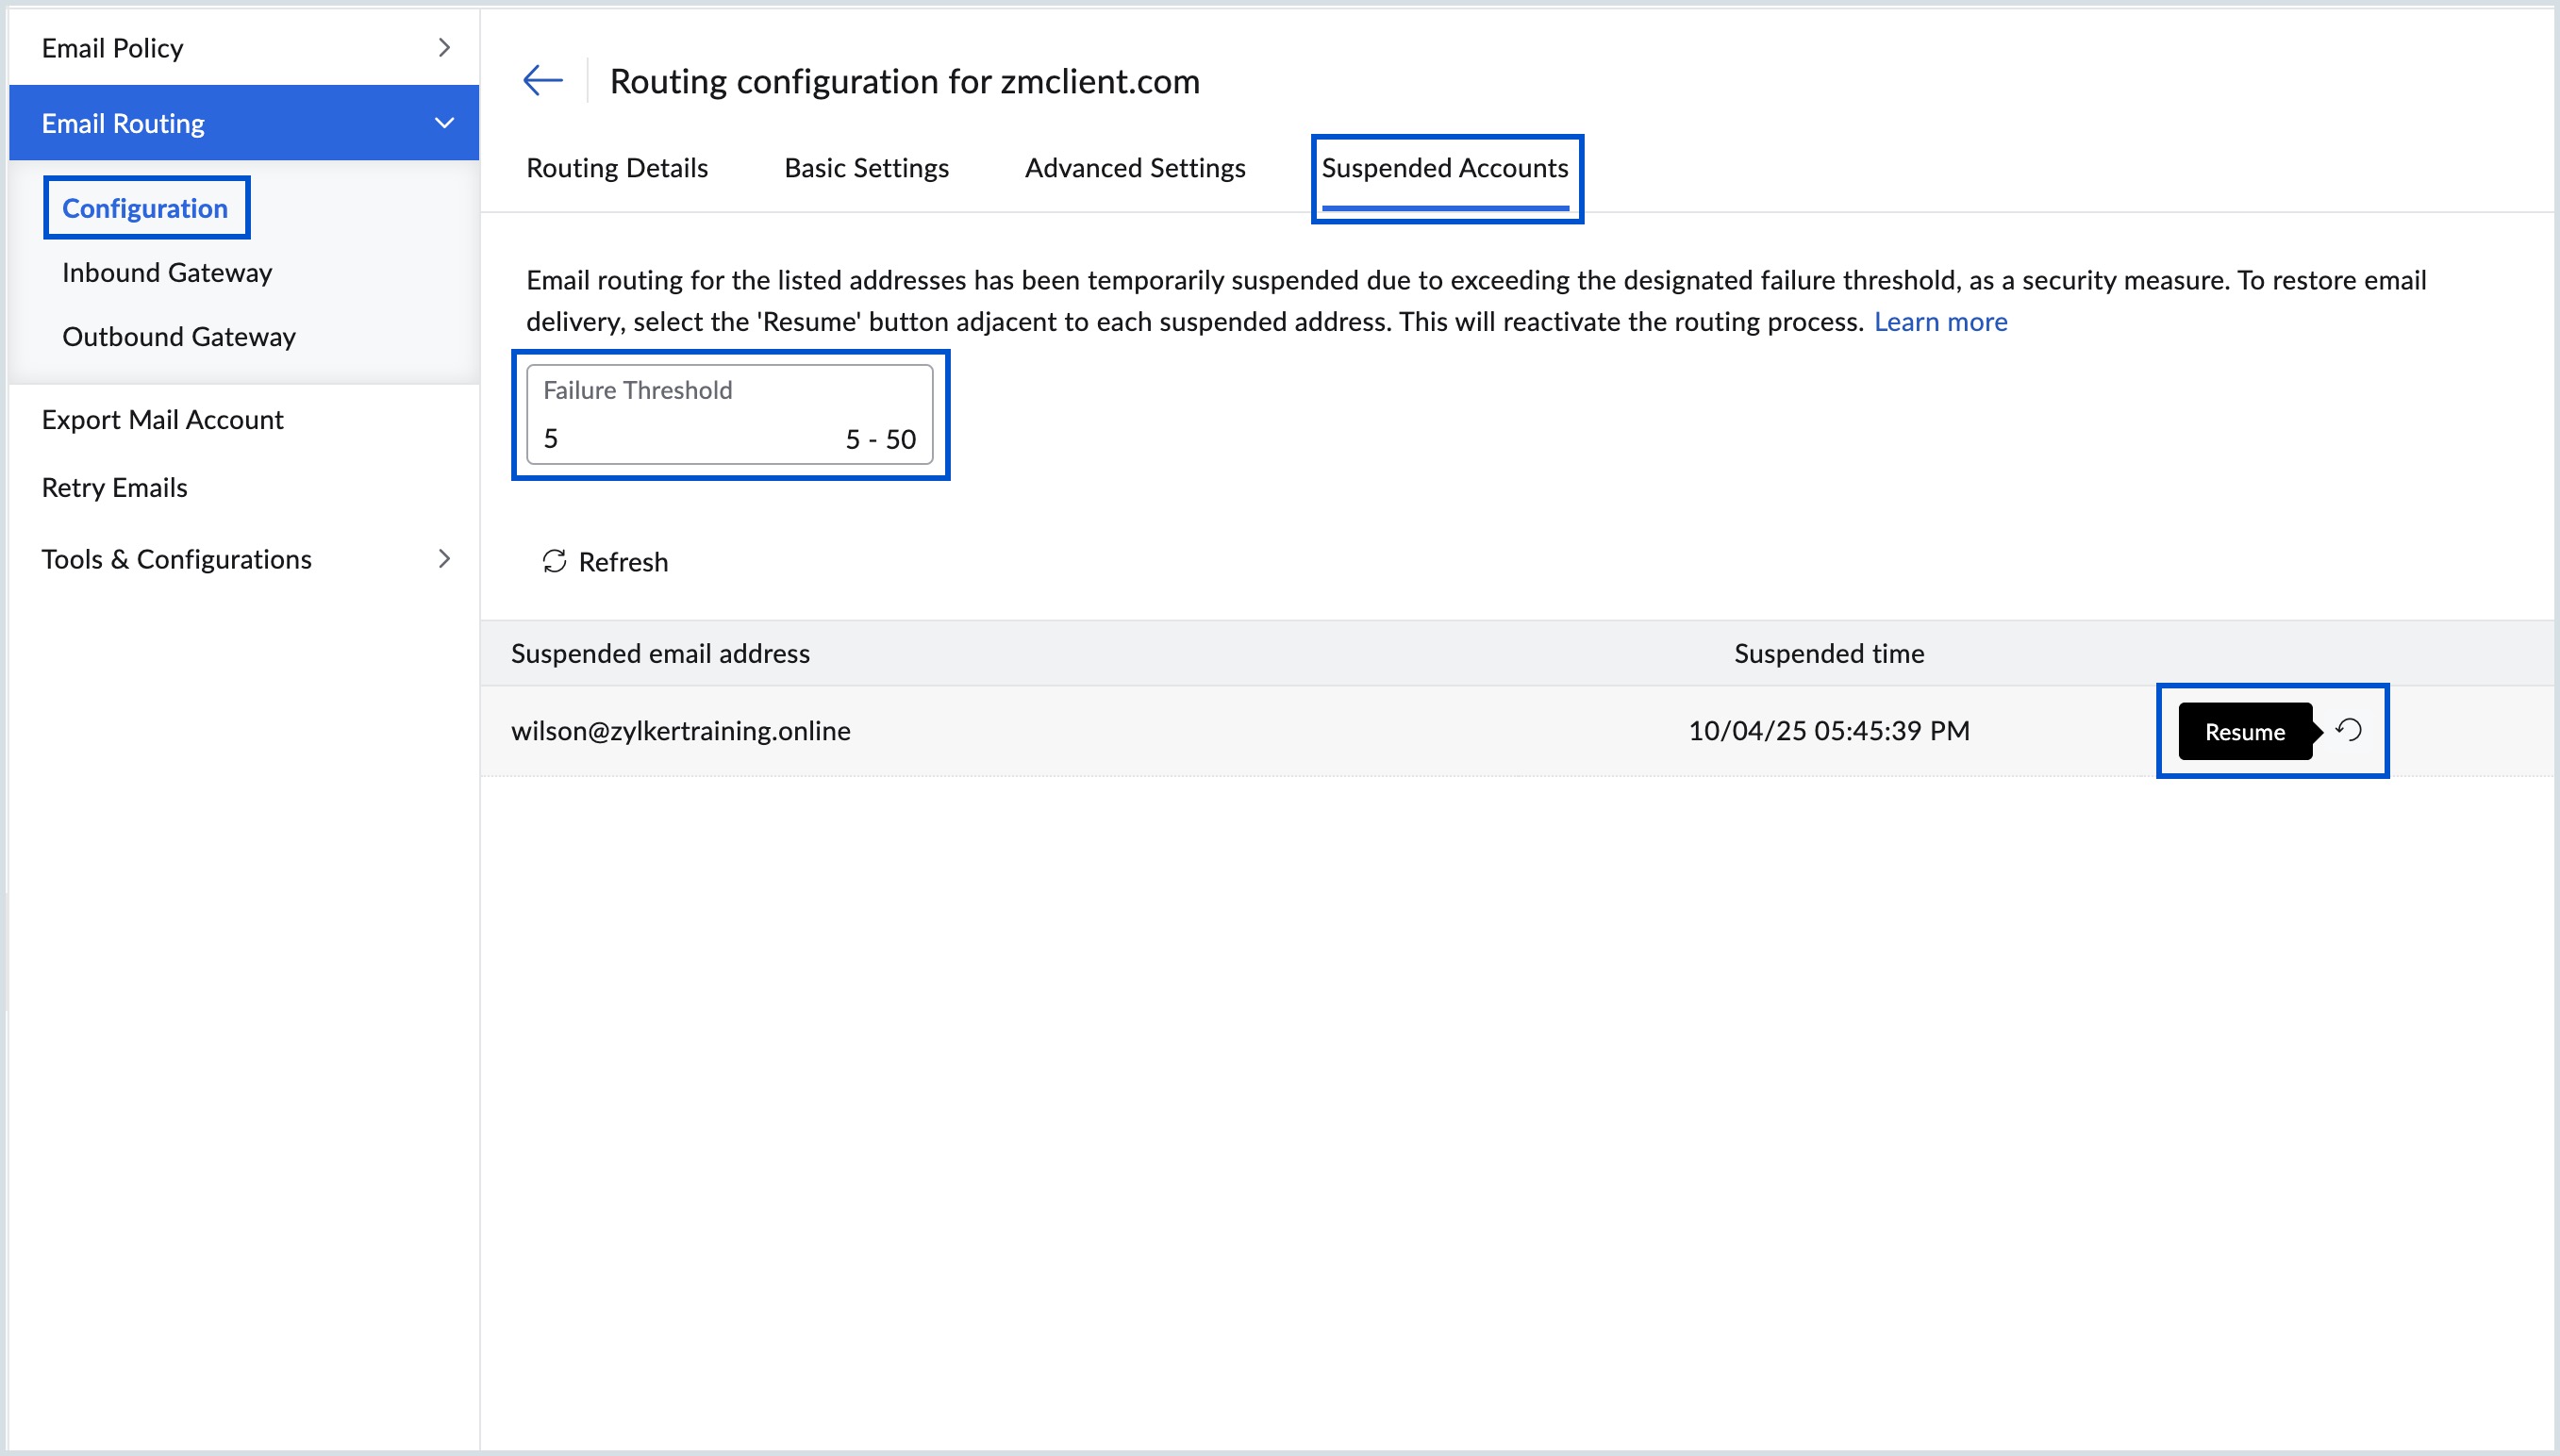Select the Email Routing sidebar item
This screenshot has width=2560, height=1456.
(x=123, y=122)
